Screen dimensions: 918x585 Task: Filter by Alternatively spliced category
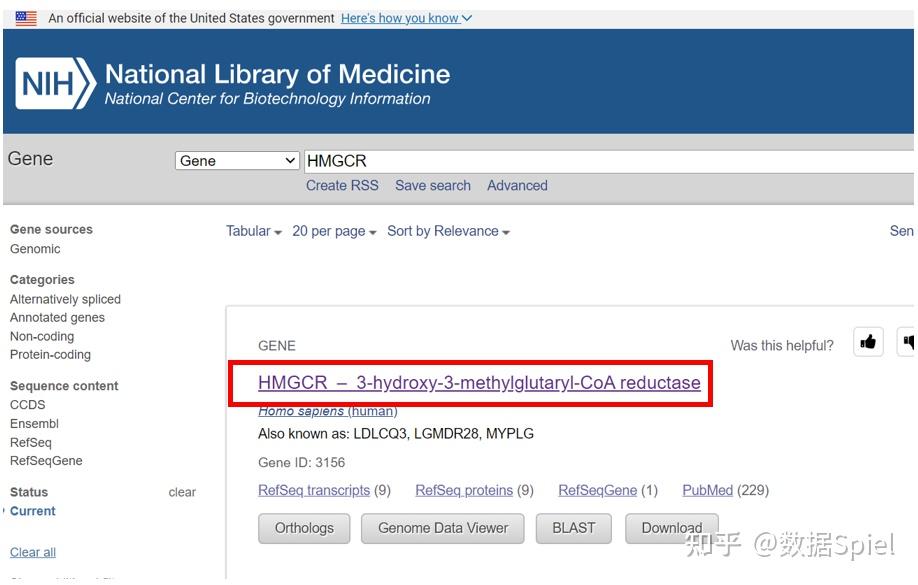tap(65, 299)
